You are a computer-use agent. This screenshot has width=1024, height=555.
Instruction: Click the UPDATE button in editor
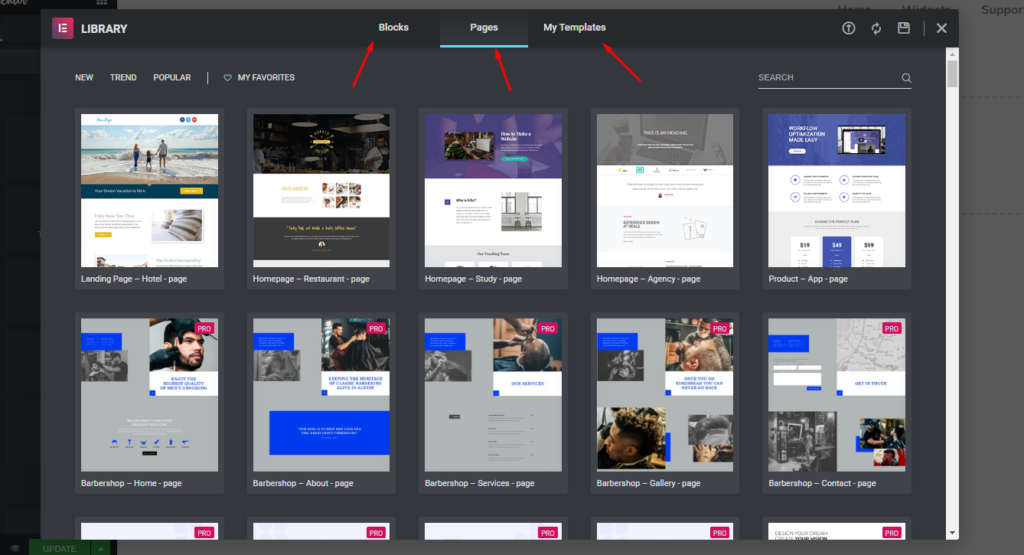[59, 548]
